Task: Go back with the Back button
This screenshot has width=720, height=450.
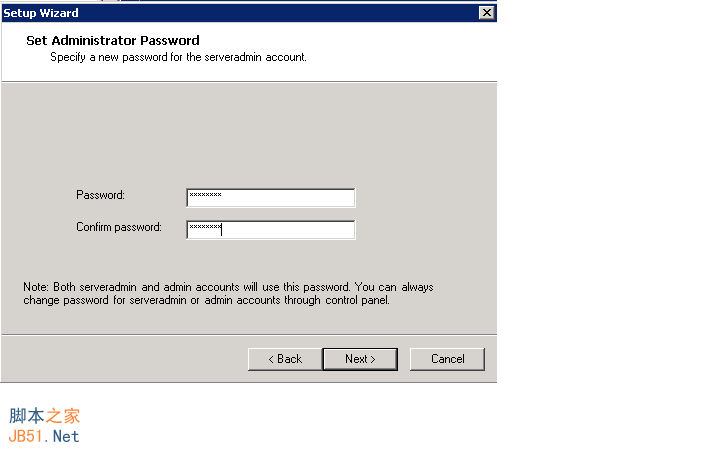Action: coord(284,359)
